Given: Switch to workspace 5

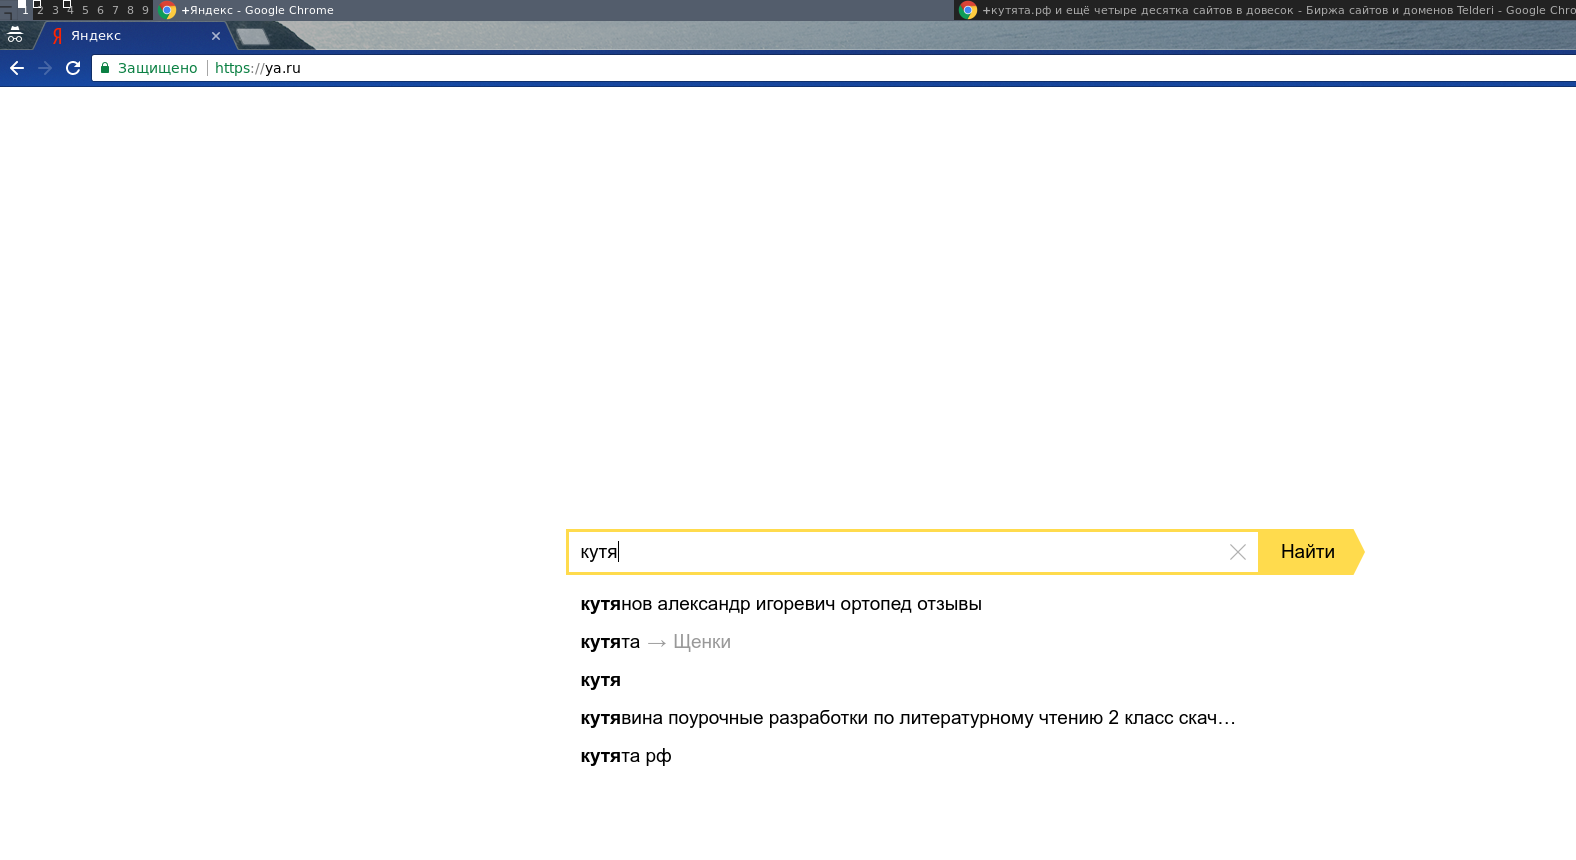Looking at the screenshot, I should (x=85, y=10).
